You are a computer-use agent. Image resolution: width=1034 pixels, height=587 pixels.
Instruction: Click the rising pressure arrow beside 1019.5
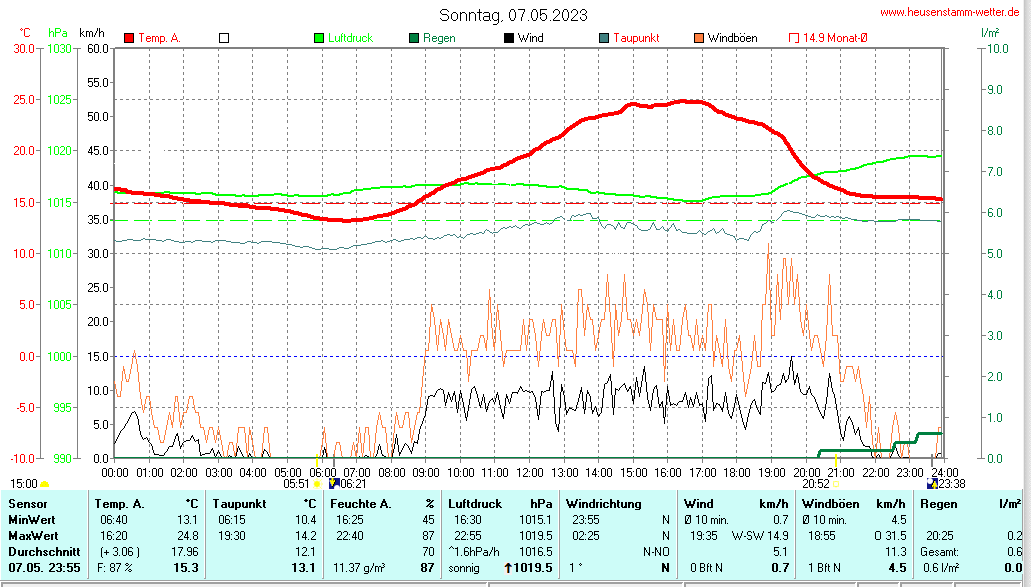(x=507, y=568)
